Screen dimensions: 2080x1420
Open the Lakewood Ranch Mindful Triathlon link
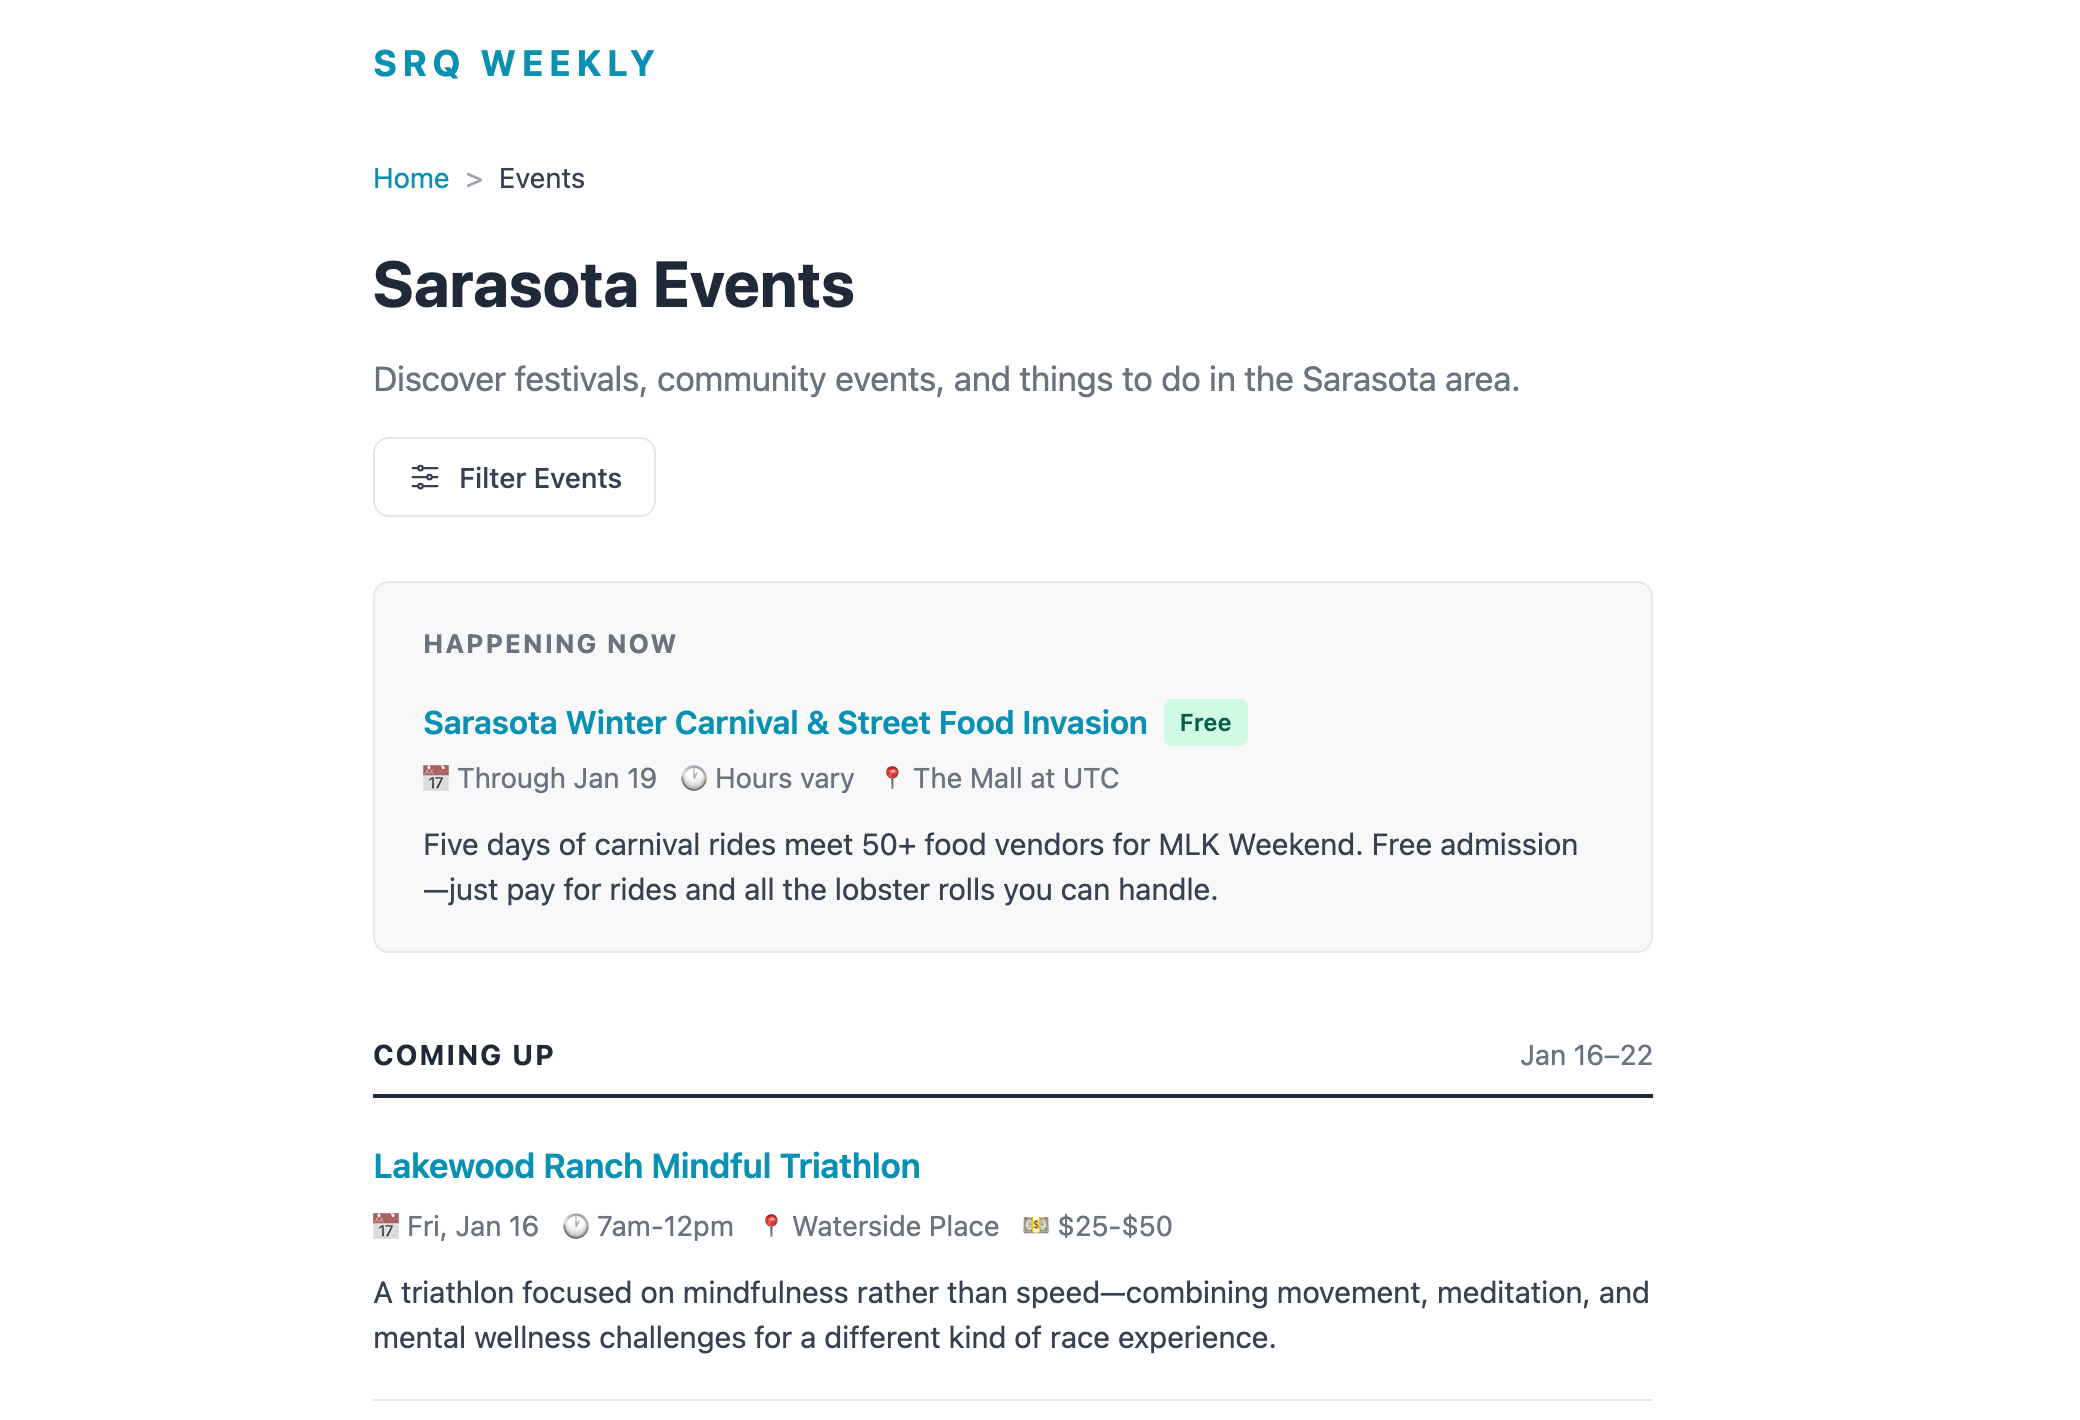(646, 1165)
